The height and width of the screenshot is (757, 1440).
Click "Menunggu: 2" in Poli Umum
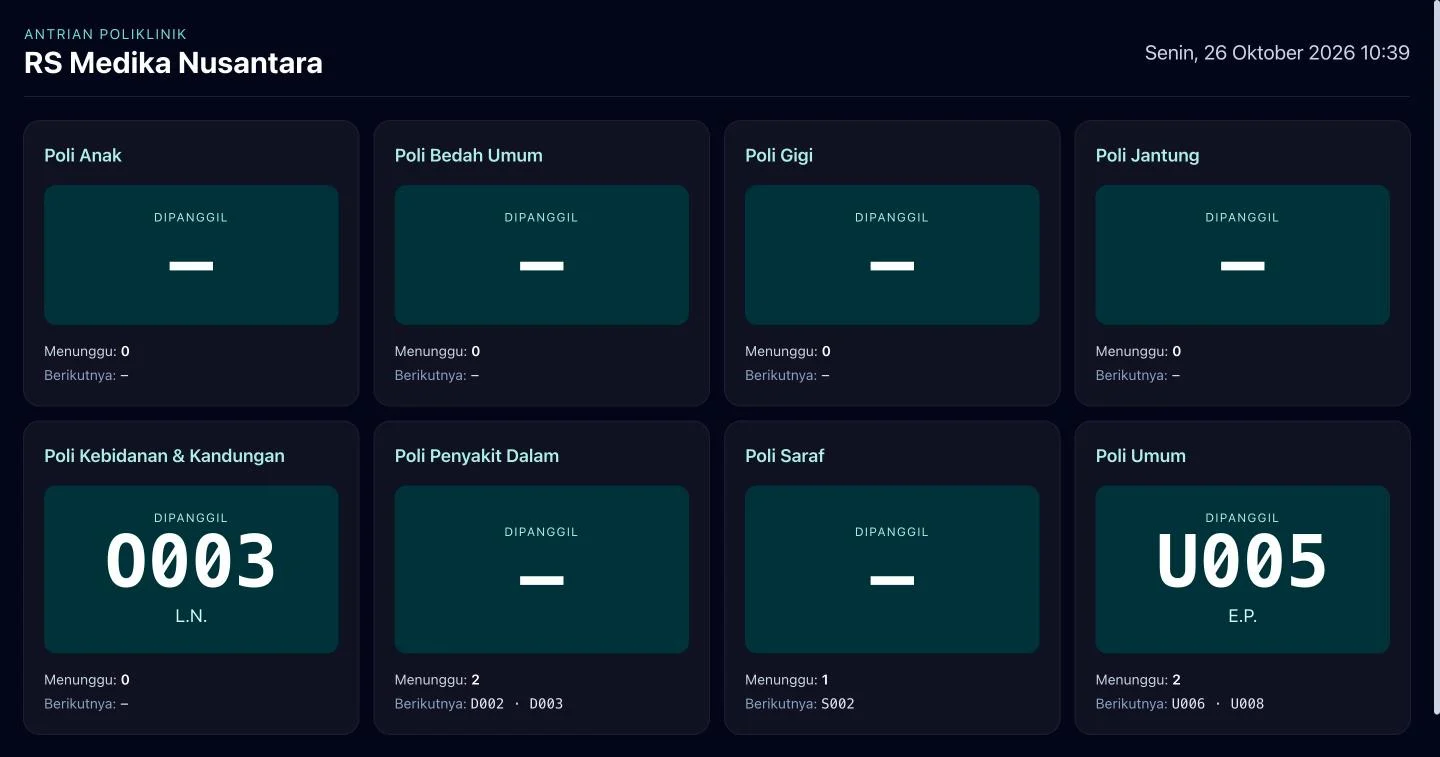pyautogui.click(x=1138, y=680)
